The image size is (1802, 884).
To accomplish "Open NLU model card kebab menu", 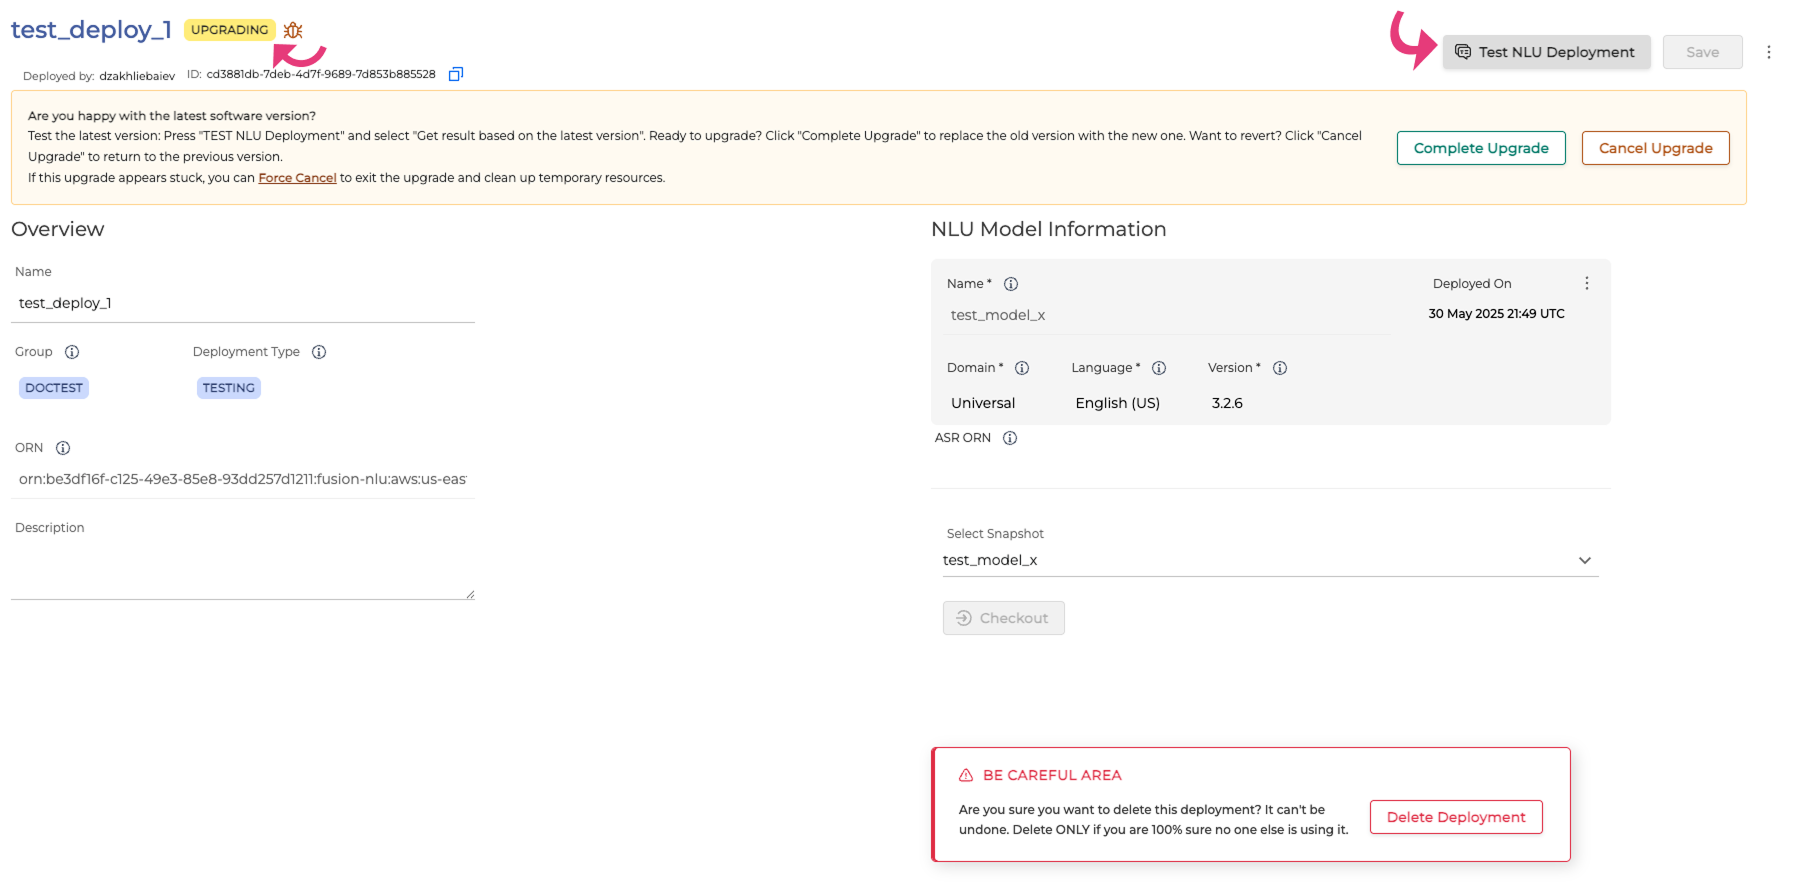I will 1586,284.
